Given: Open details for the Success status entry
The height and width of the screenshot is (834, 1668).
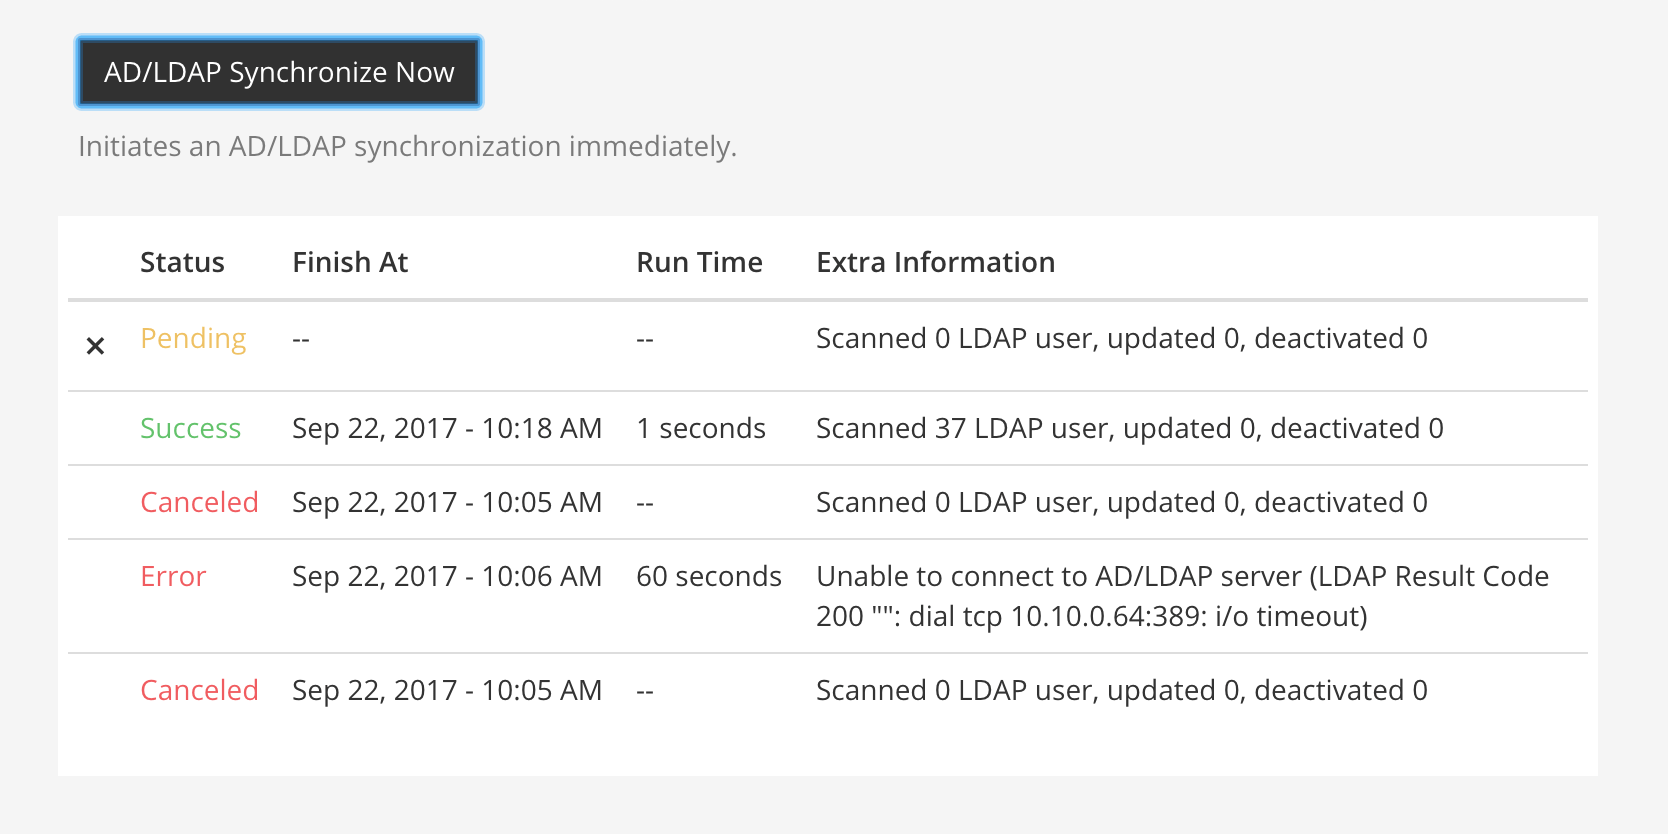Looking at the screenshot, I should (190, 428).
